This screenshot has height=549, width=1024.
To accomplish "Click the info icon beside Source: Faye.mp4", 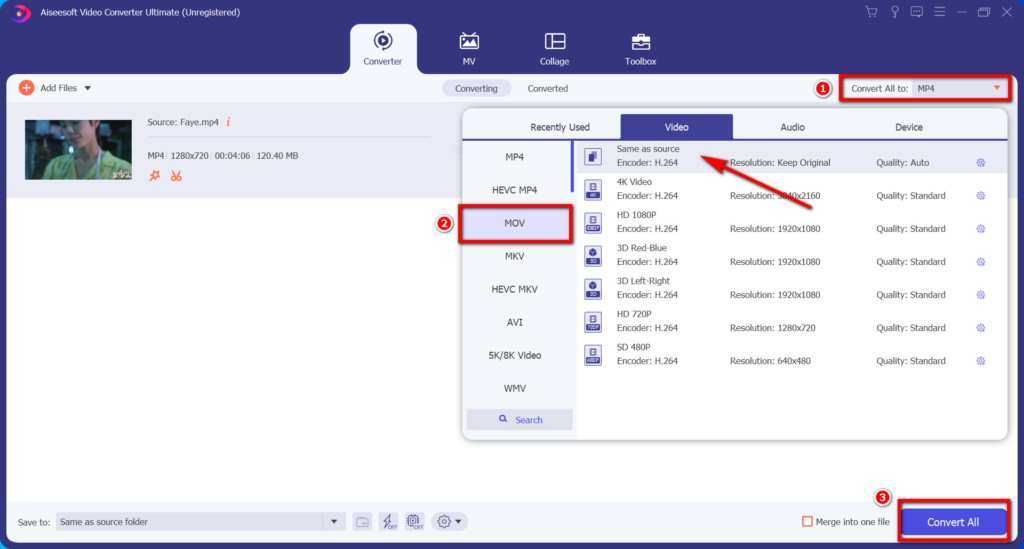I will coord(228,122).
